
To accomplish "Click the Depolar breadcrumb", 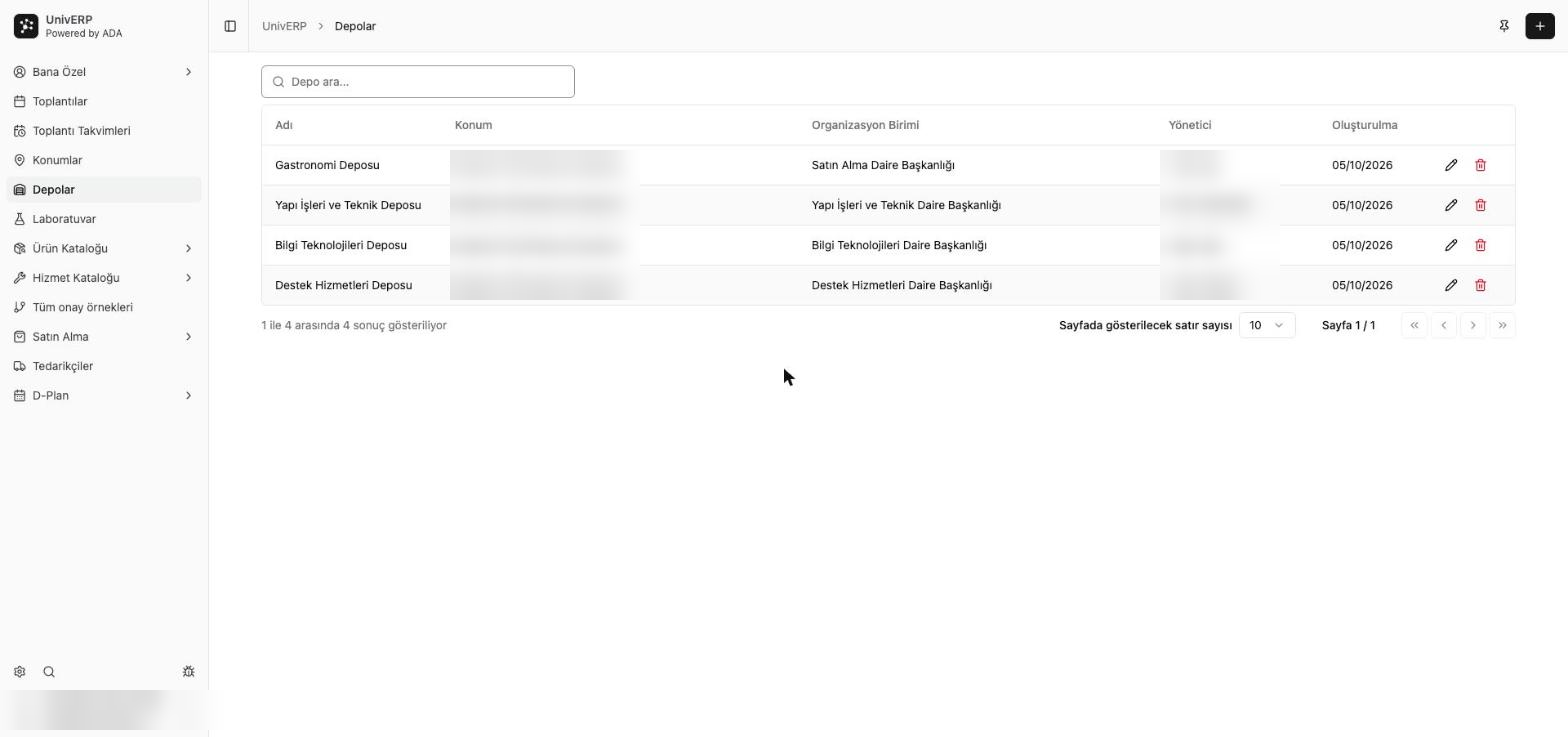I will point(355,26).
